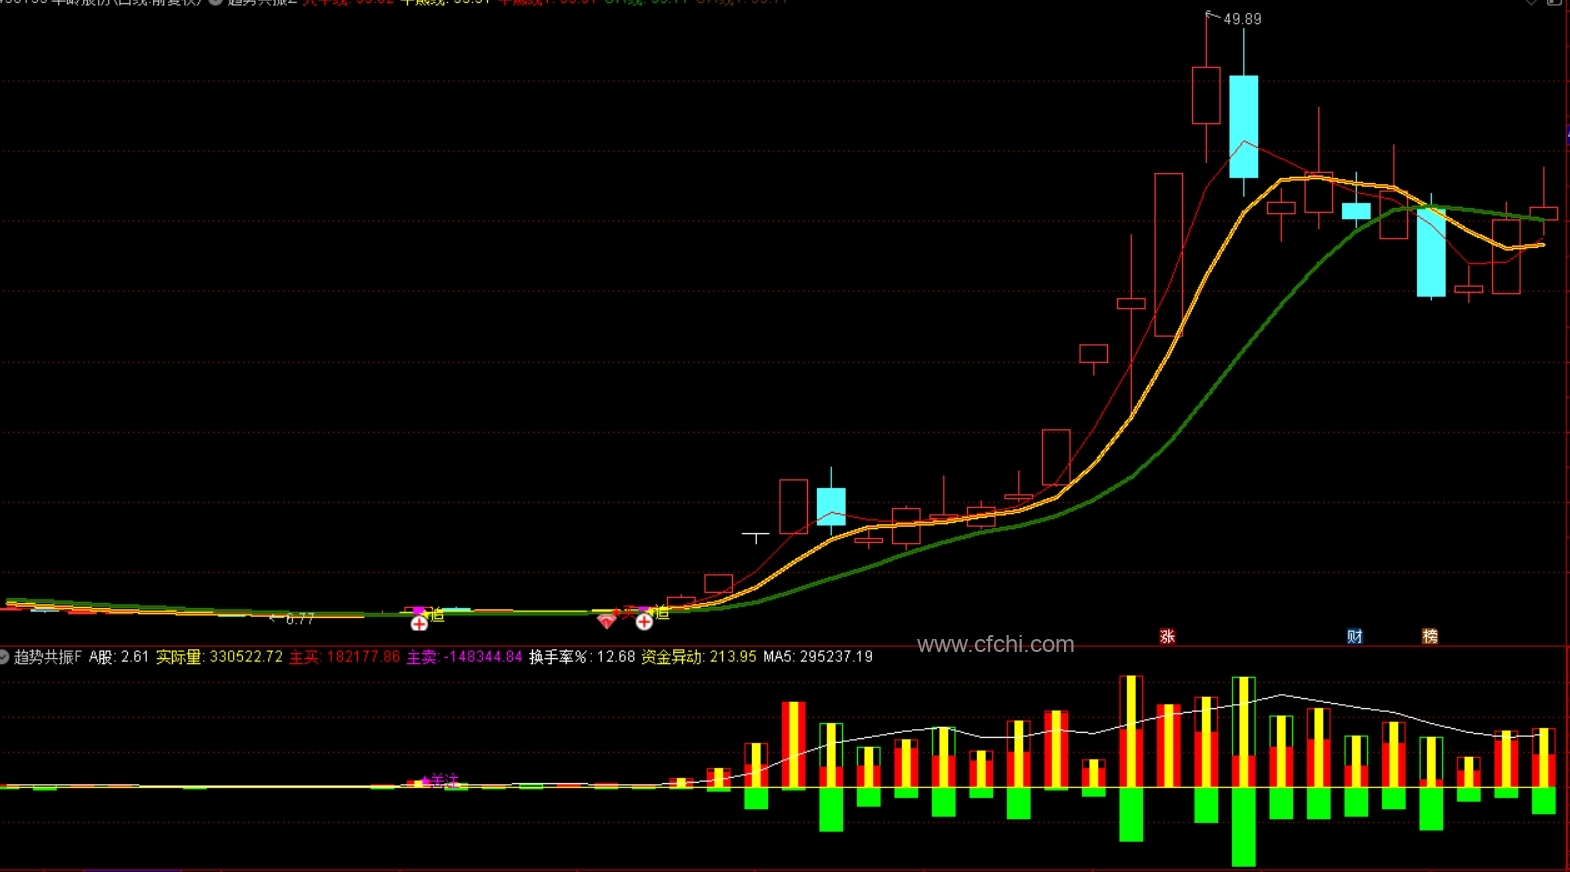Click the red 涨 event marker

[1167, 636]
